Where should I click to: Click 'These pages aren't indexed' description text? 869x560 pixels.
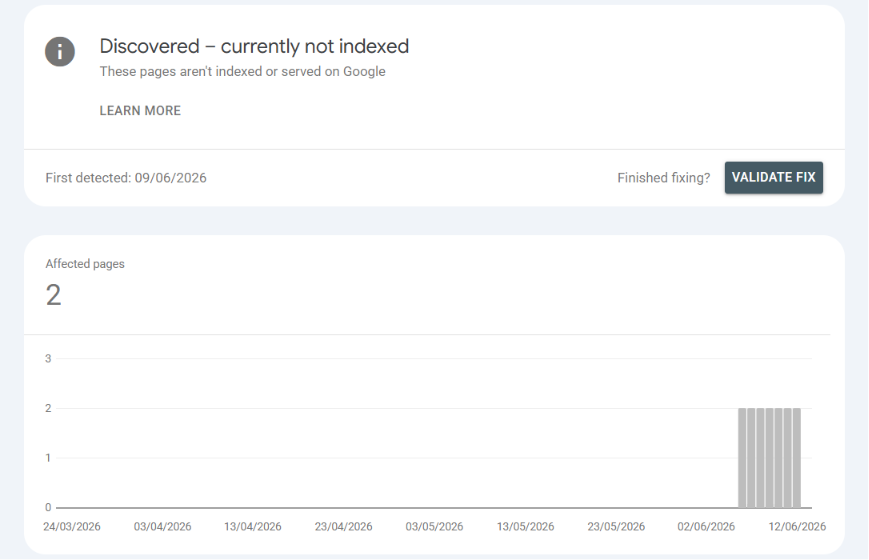click(242, 72)
